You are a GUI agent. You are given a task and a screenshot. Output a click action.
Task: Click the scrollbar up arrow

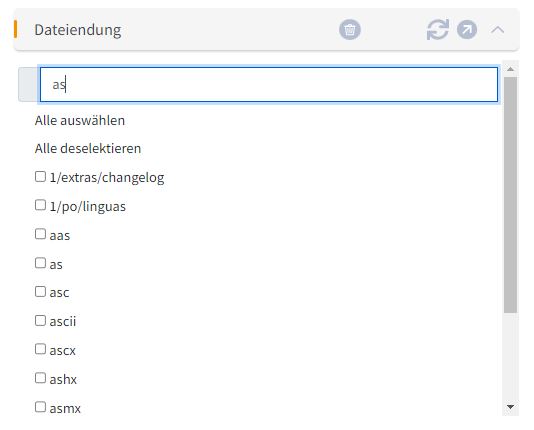510,69
